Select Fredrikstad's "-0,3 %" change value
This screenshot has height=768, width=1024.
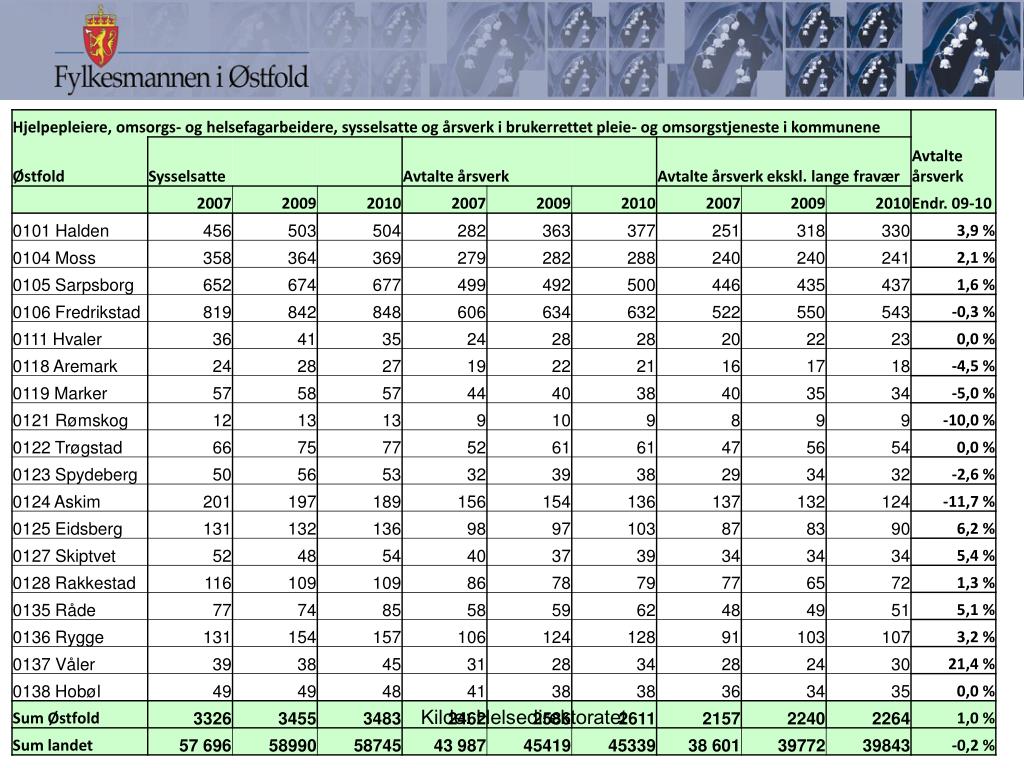[973, 312]
